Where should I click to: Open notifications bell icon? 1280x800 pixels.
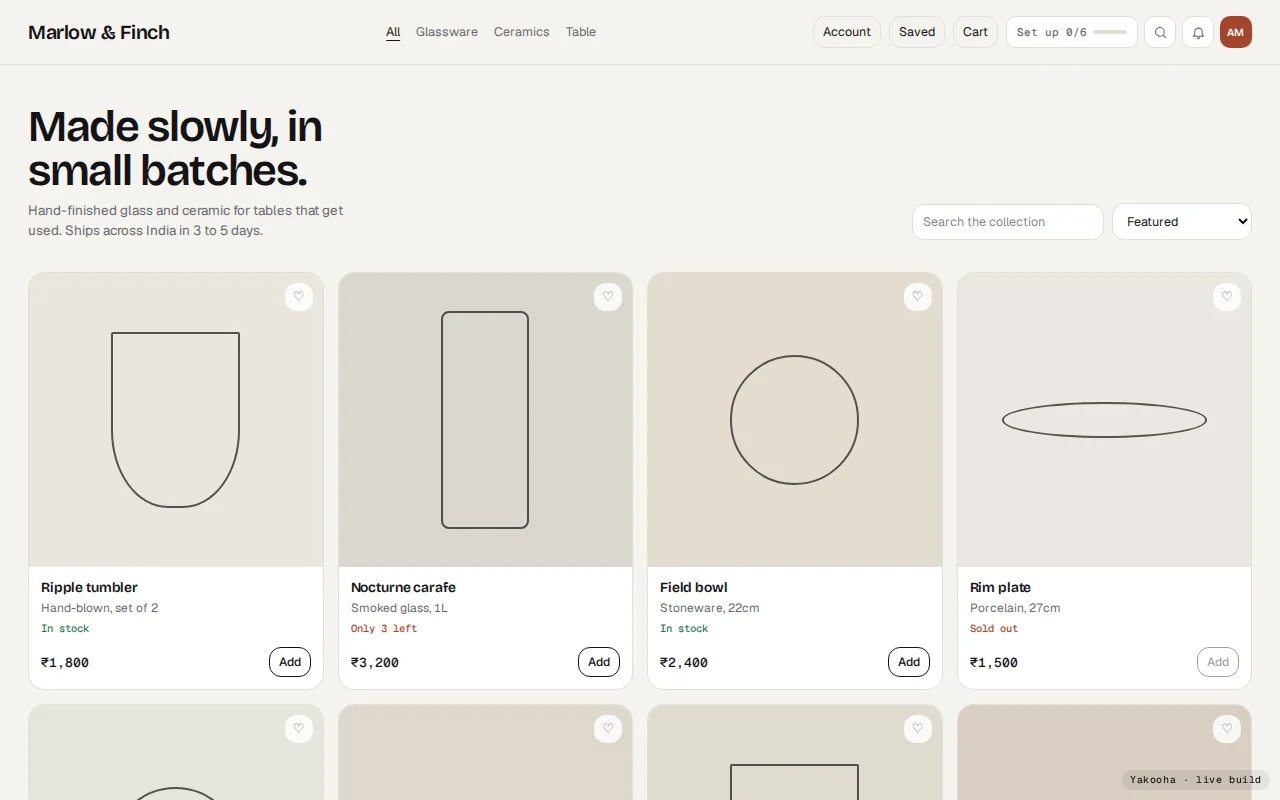1198,32
